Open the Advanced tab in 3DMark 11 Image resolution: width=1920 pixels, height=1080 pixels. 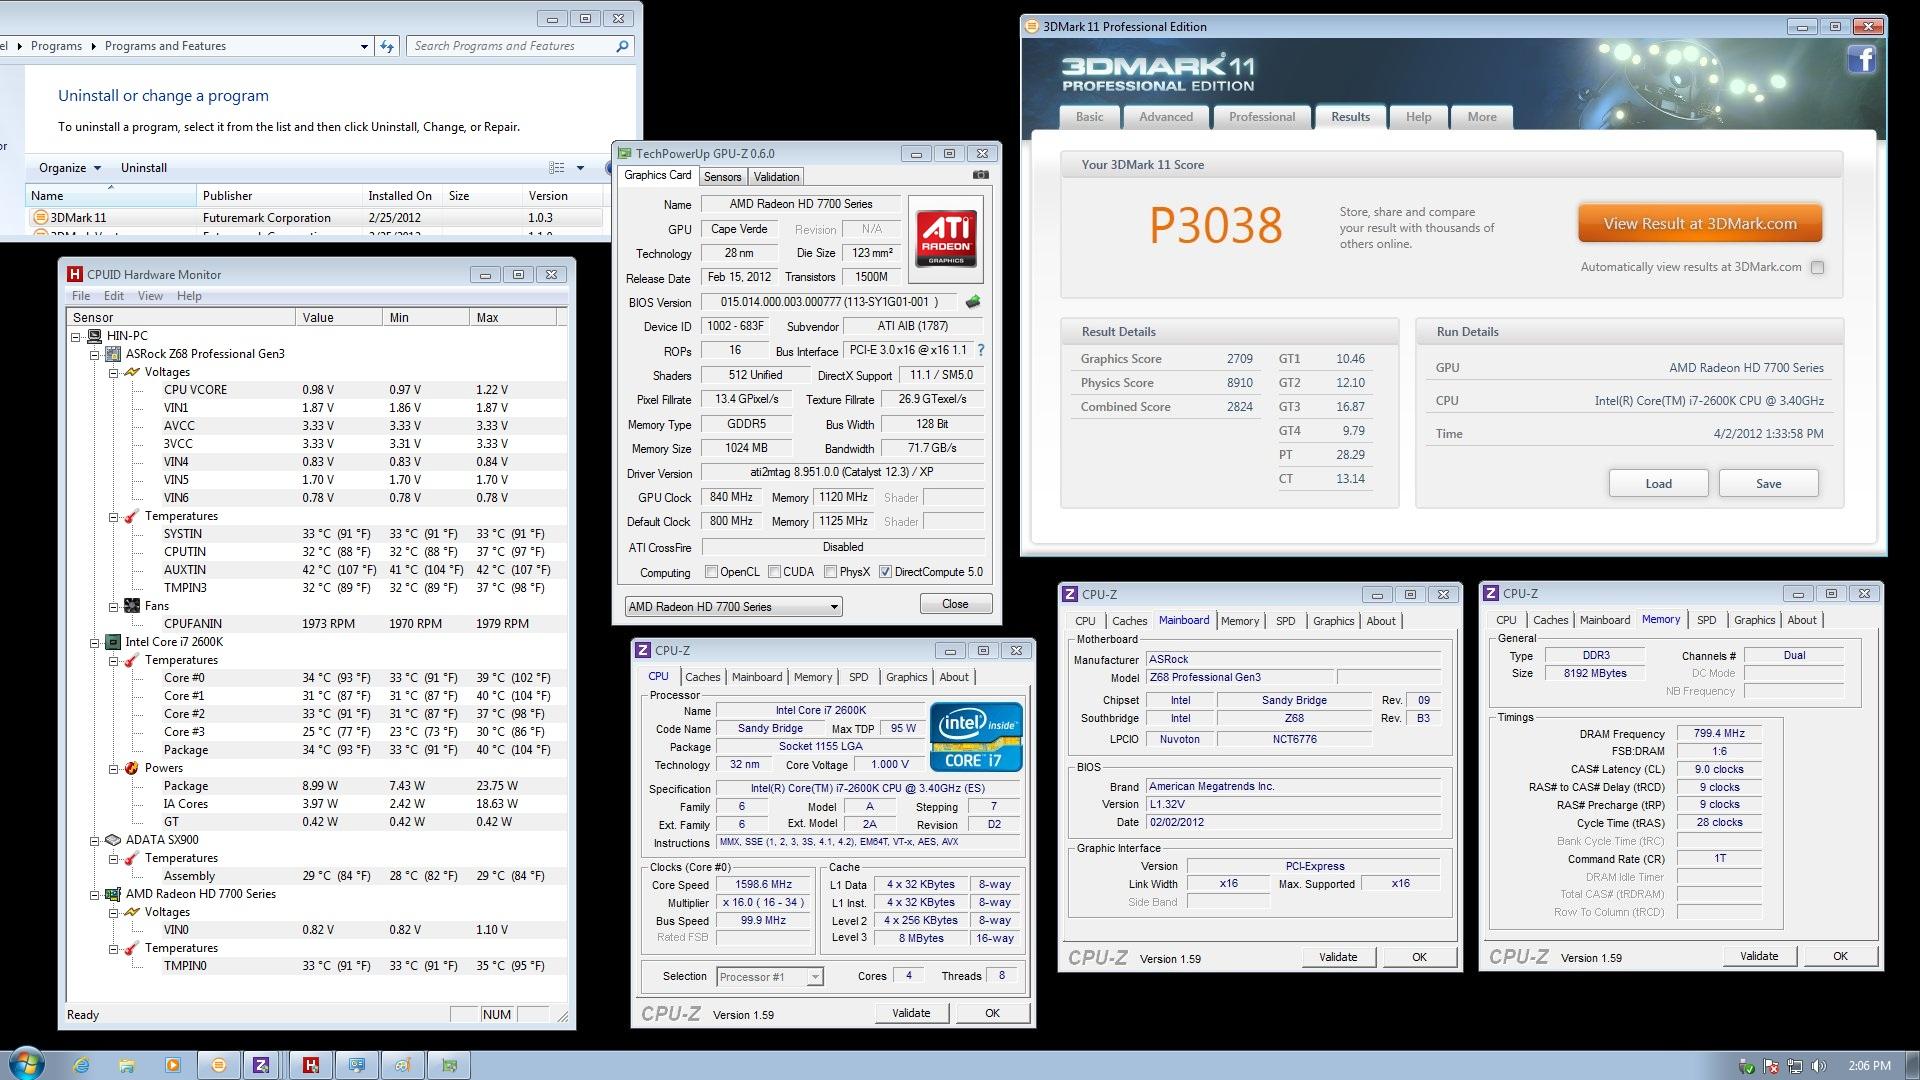[x=1166, y=117]
